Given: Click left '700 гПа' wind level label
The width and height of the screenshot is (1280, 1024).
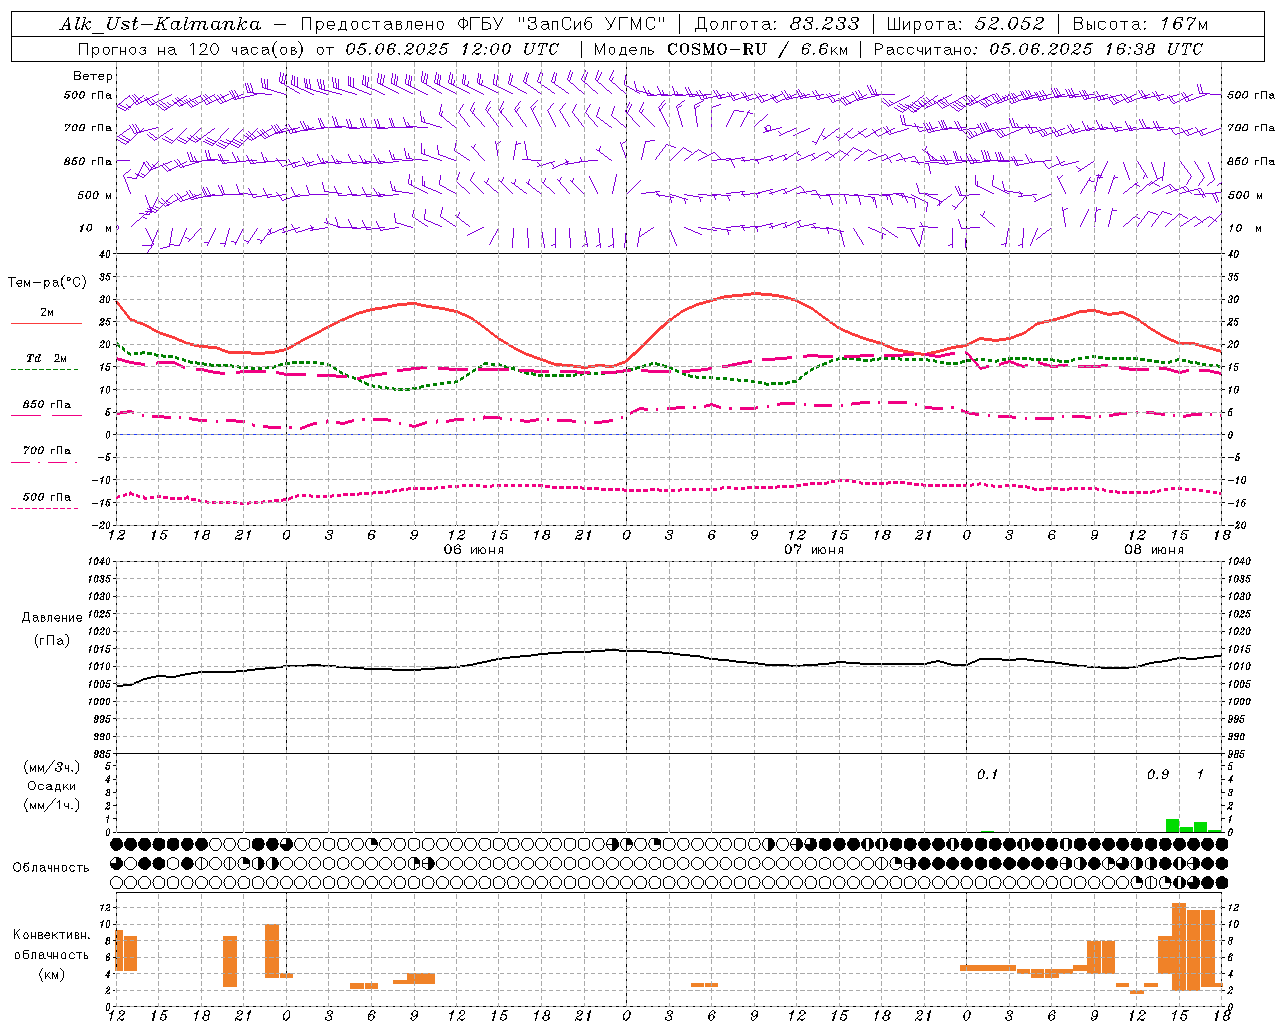Looking at the screenshot, I should pos(88,128).
